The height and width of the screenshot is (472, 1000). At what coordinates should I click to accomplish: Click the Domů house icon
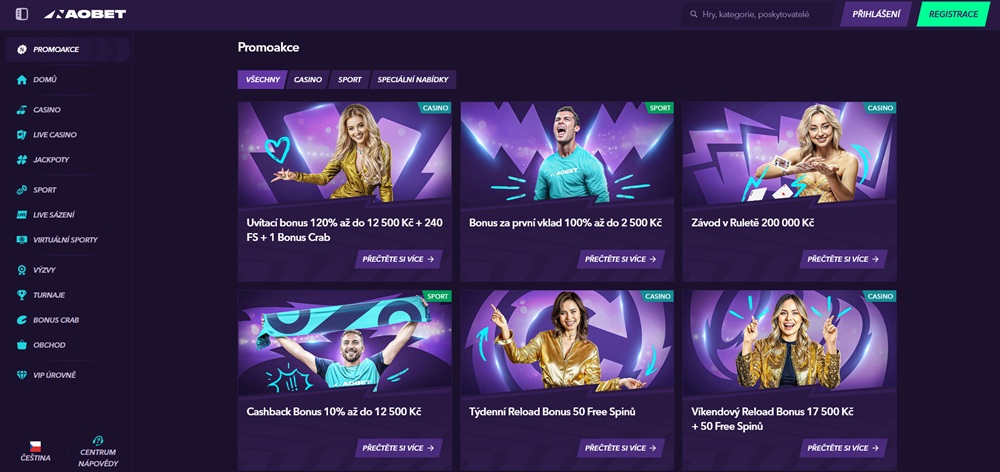pos(22,80)
